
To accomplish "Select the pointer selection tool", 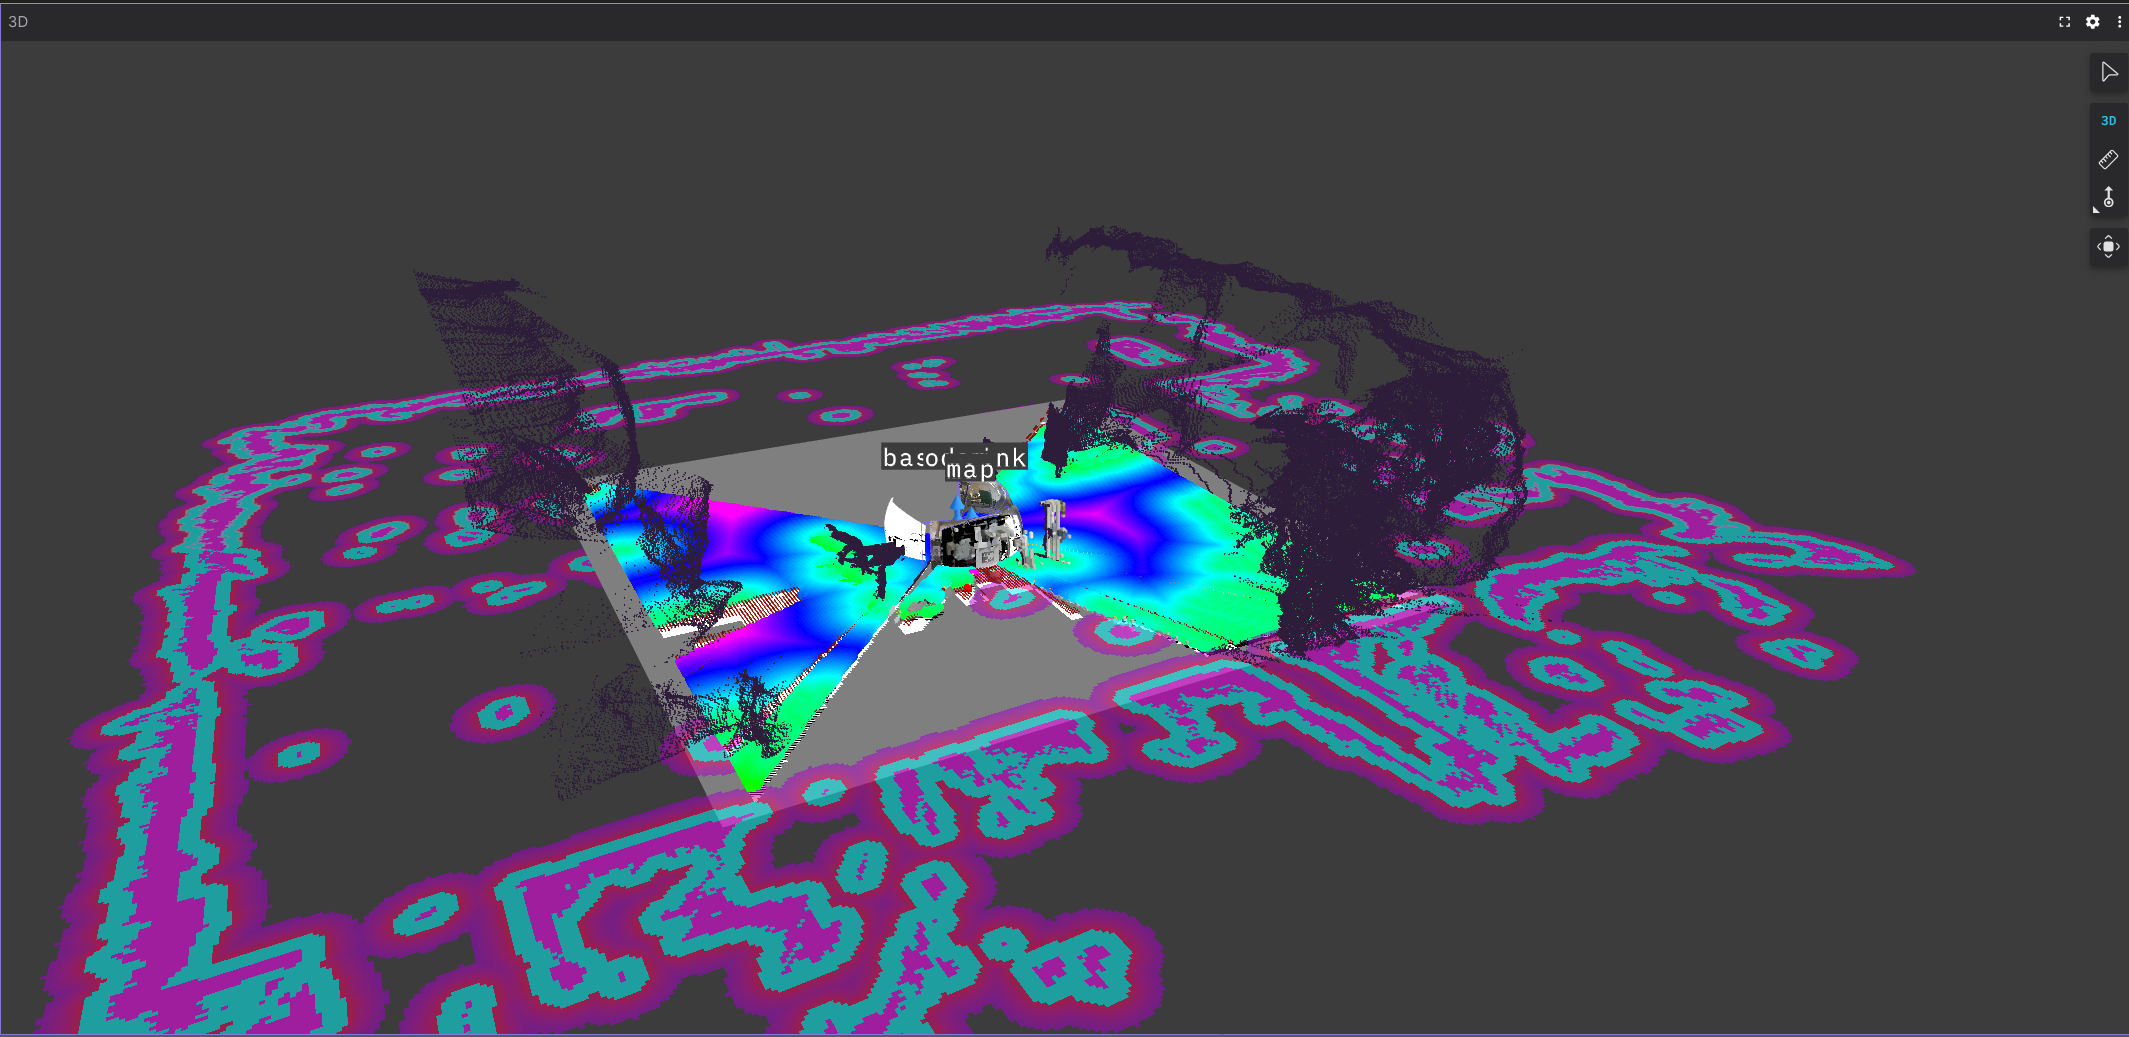I will [2109, 72].
